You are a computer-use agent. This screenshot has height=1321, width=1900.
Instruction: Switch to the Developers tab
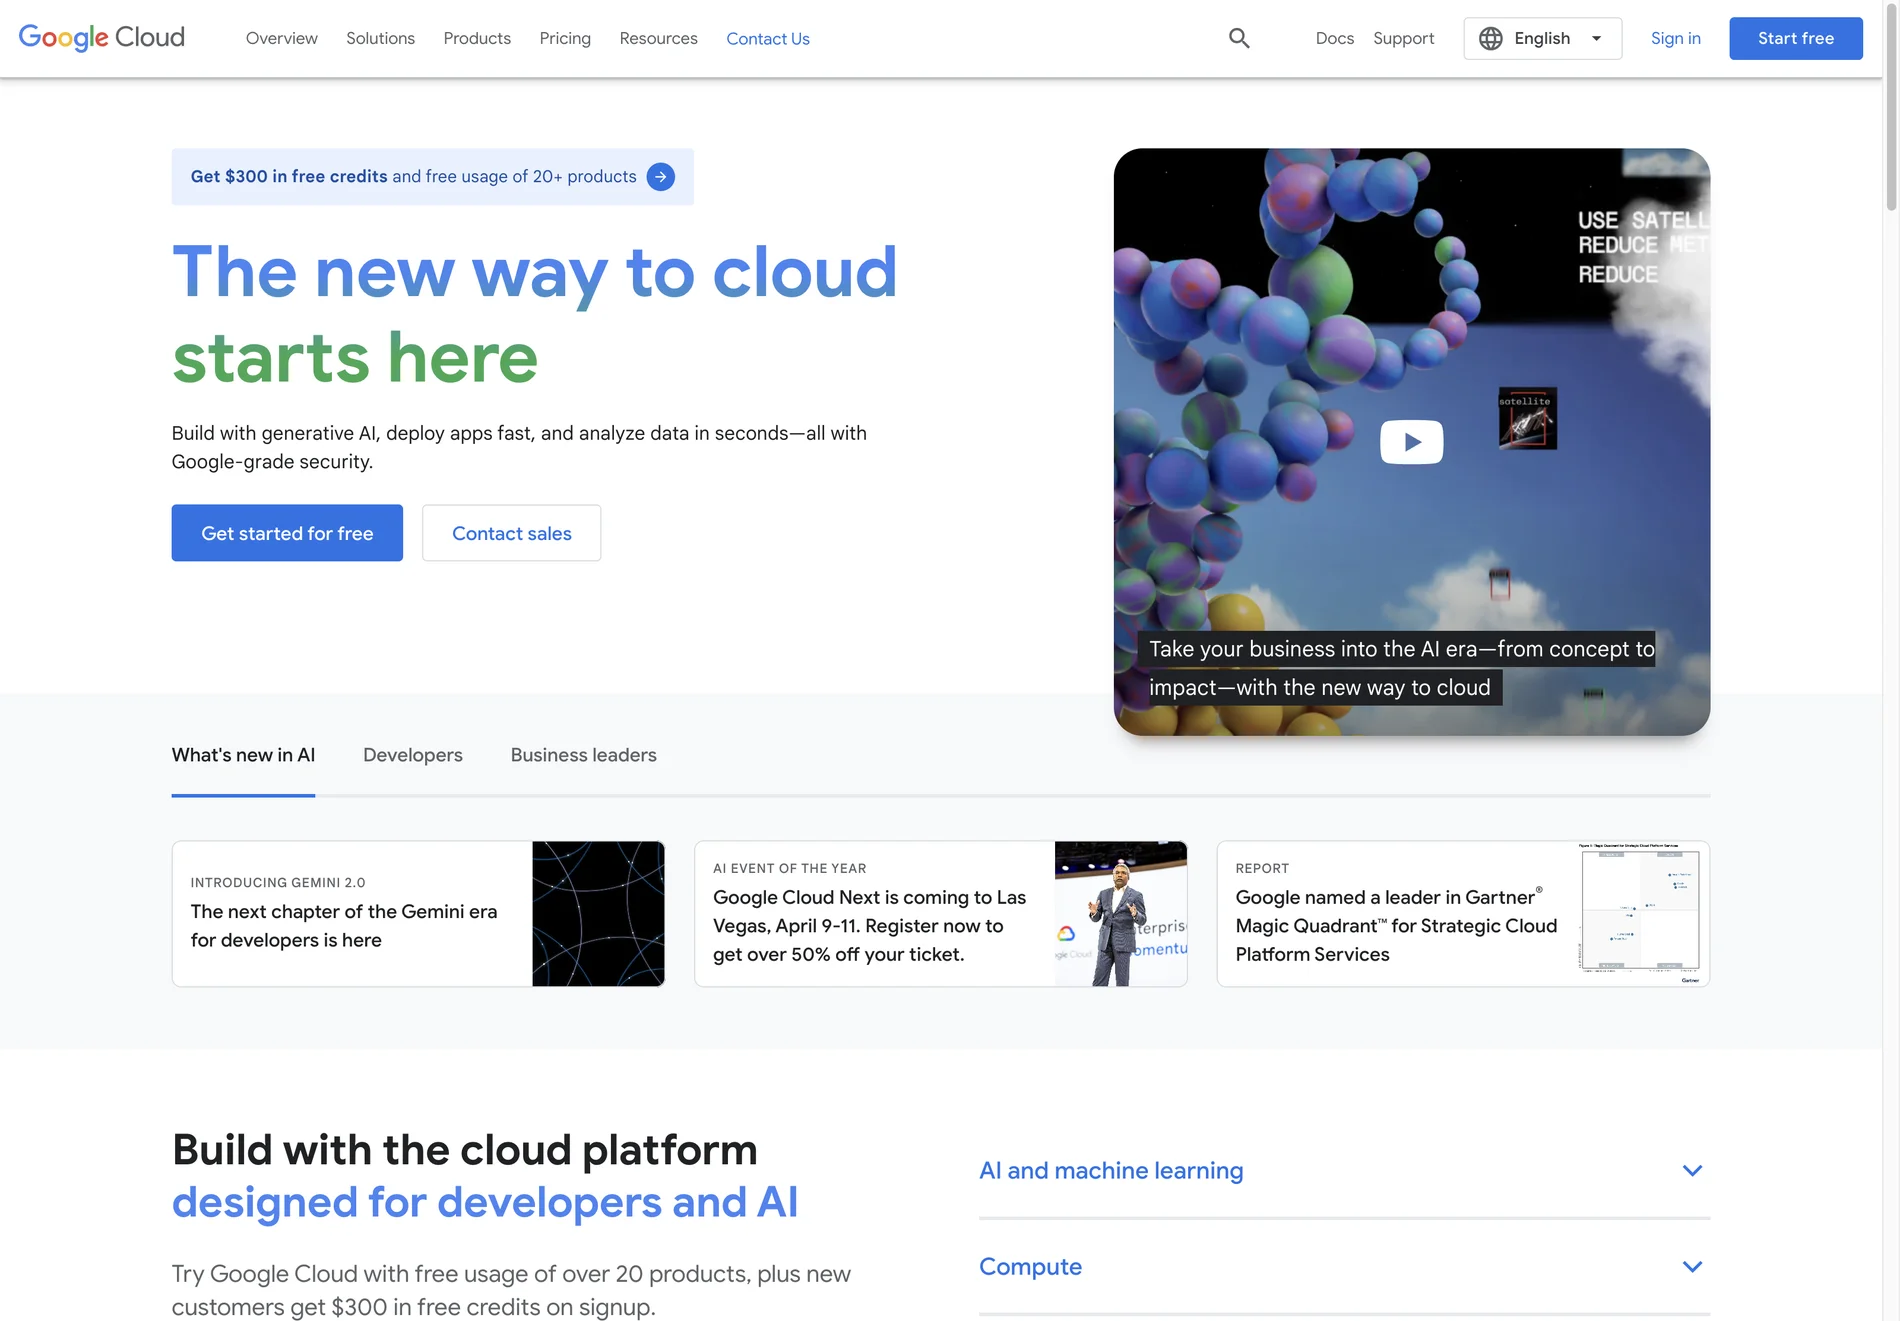coord(412,755)
